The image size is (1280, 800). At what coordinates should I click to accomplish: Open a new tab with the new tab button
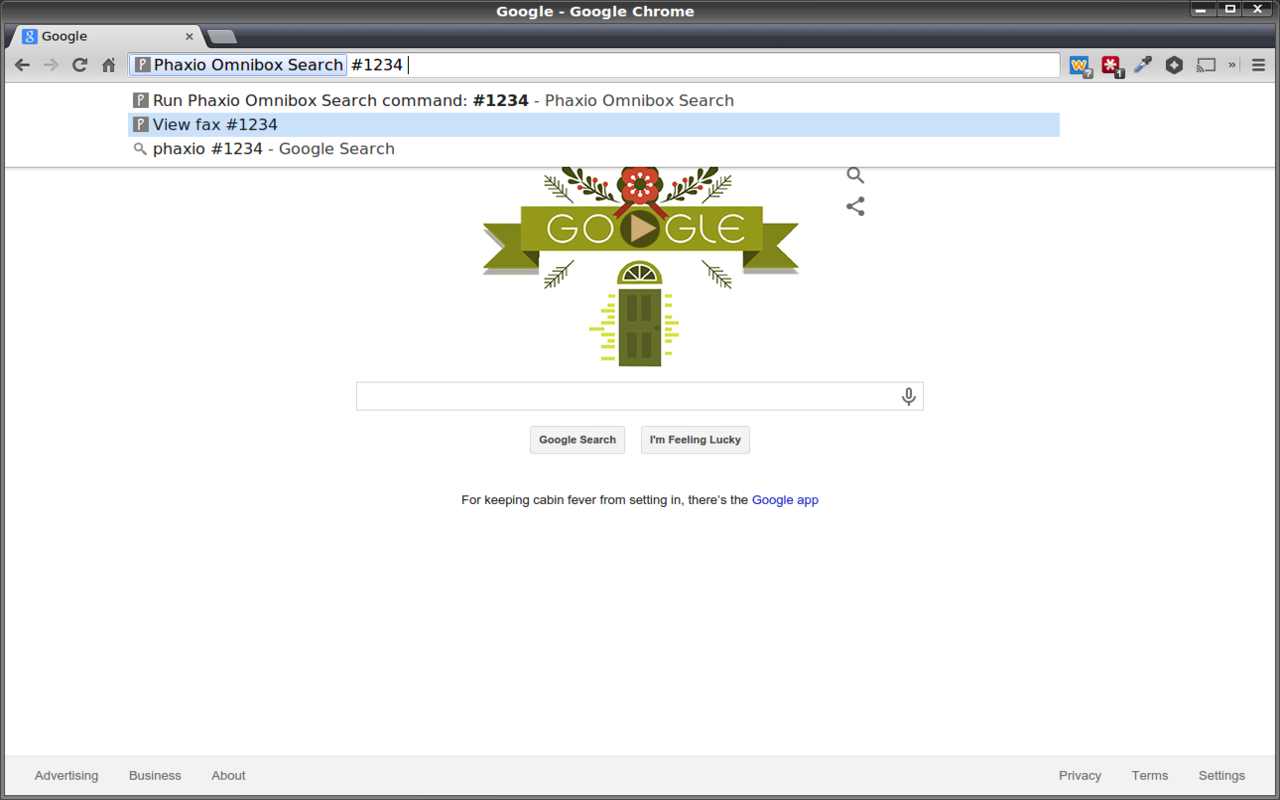coord(221,37)
